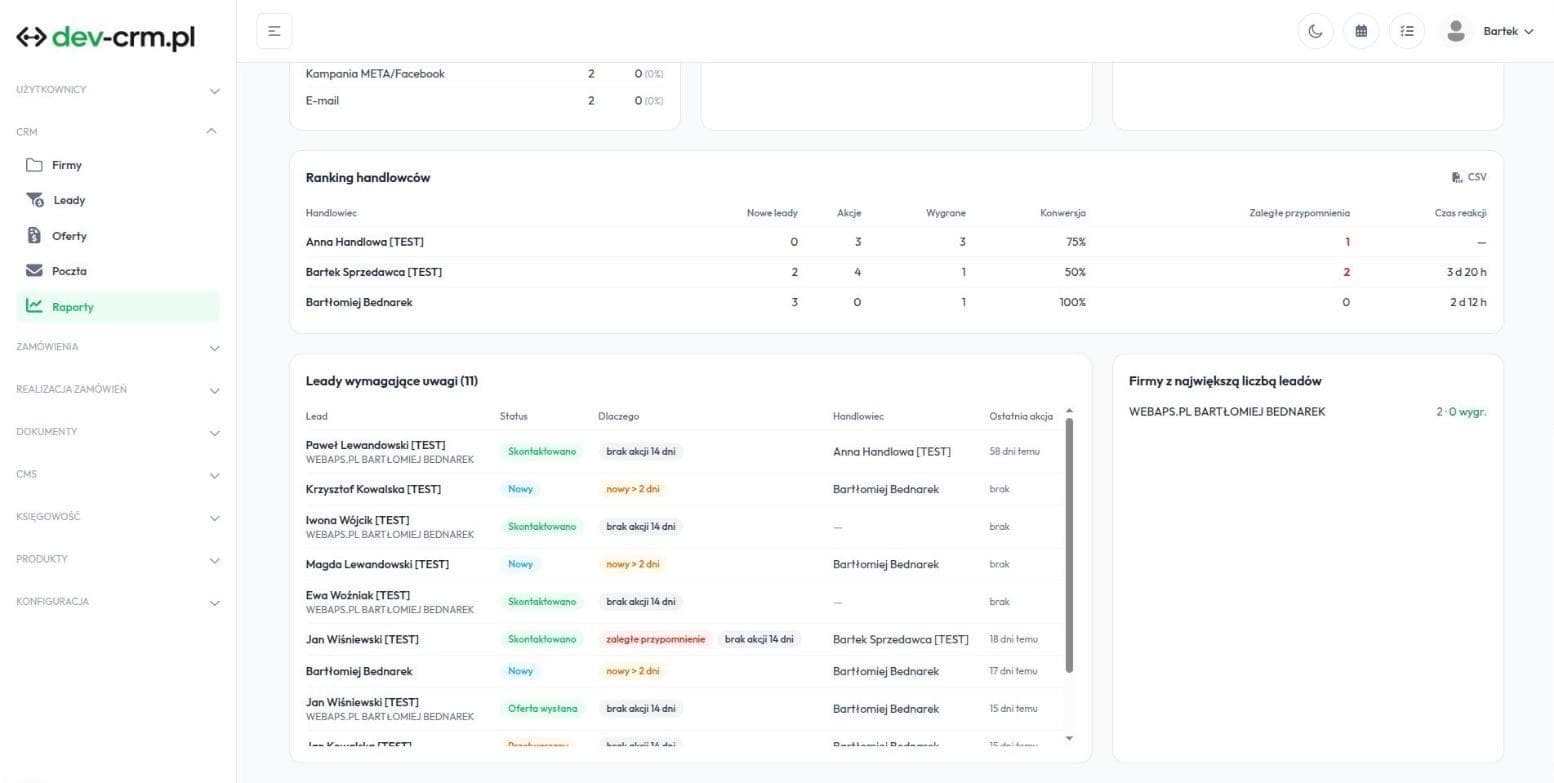
Task: Expand the Dokumenty sidebar section
Action: [x=118, y=432]
